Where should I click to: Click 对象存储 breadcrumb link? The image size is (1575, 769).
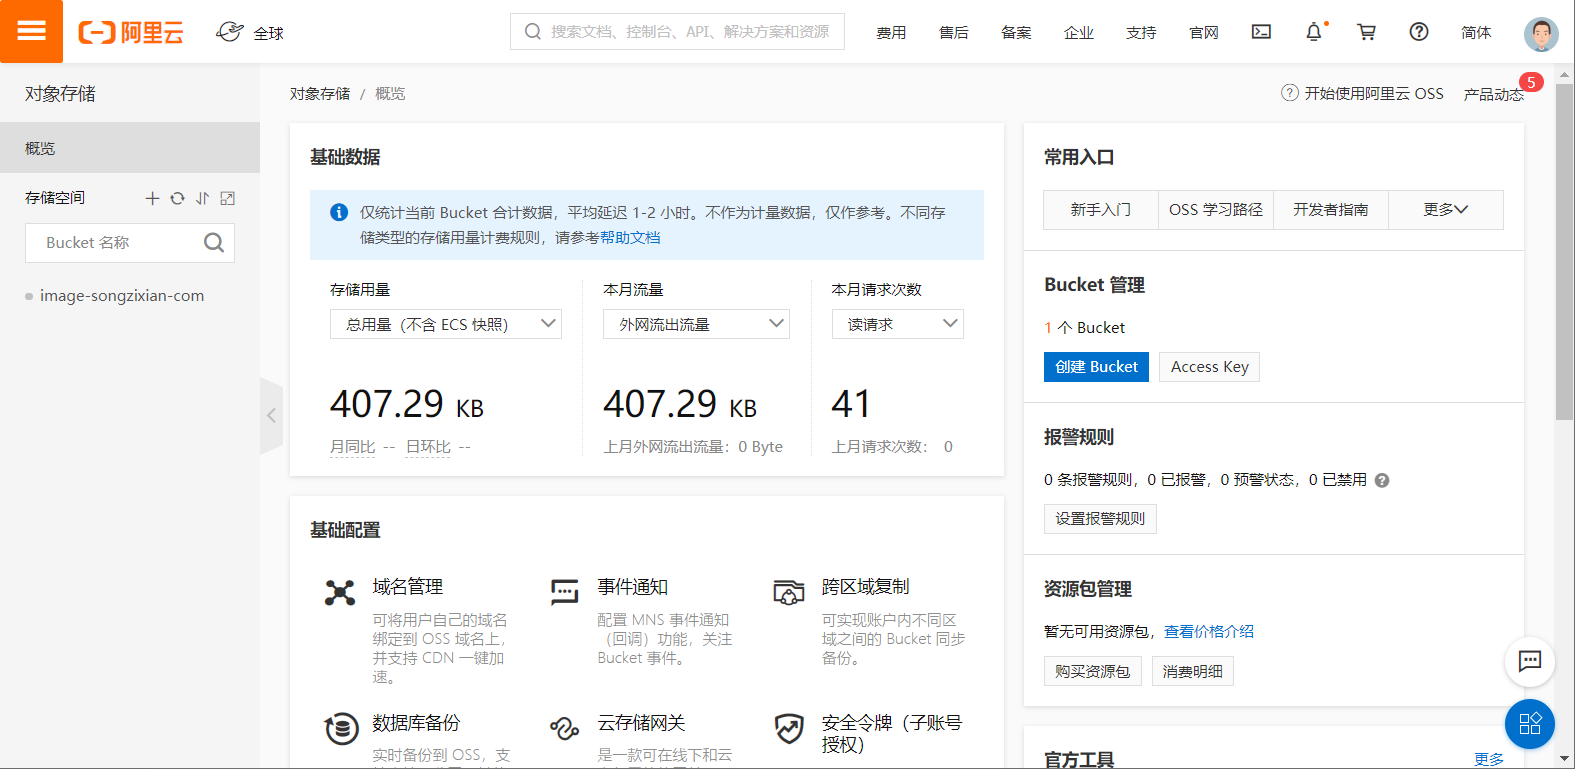(x=320, y=94)
